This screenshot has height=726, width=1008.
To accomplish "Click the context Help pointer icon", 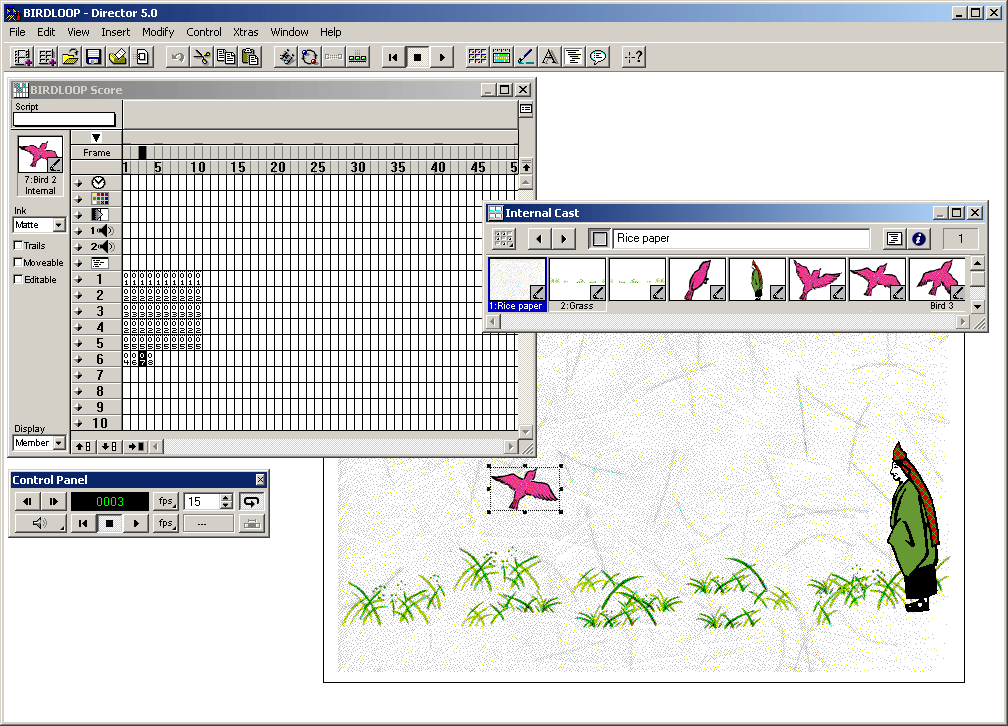I will pos(633,57).
